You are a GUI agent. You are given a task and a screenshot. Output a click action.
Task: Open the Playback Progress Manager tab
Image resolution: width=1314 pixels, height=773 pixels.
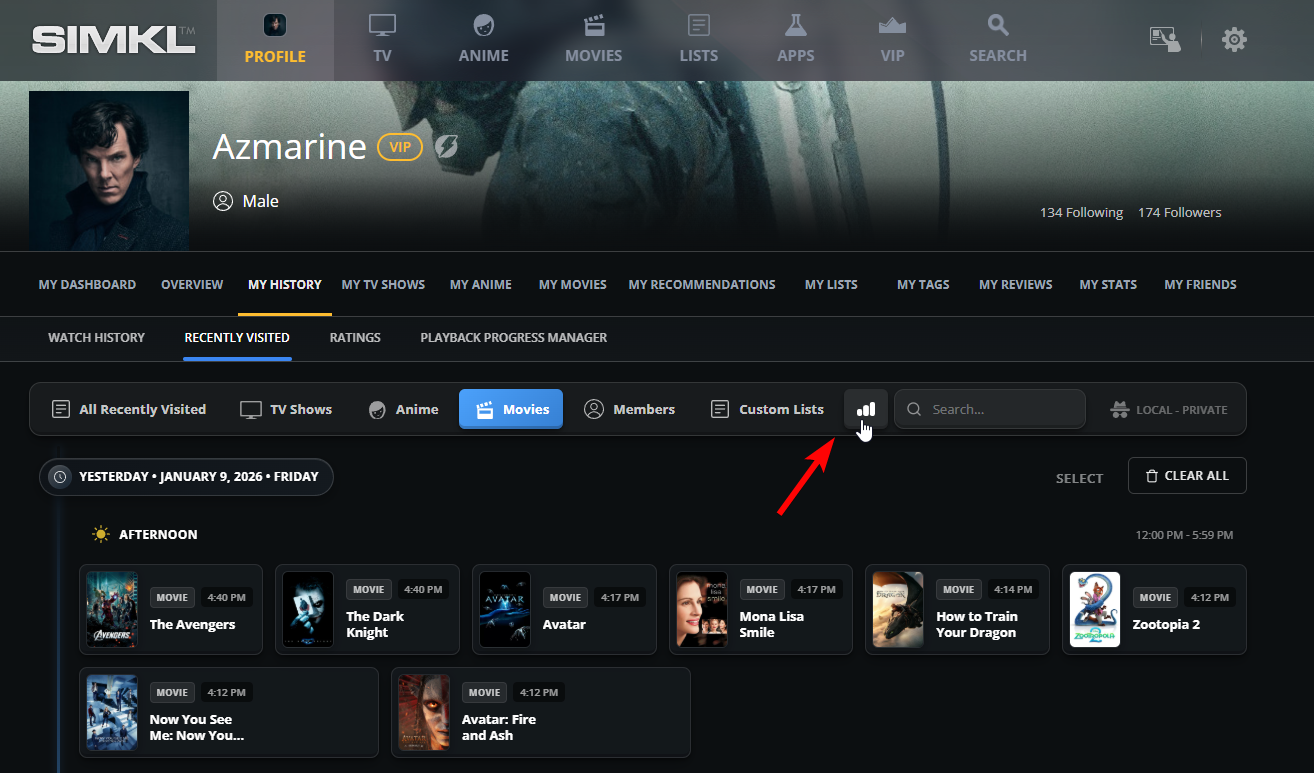point(513,338)
